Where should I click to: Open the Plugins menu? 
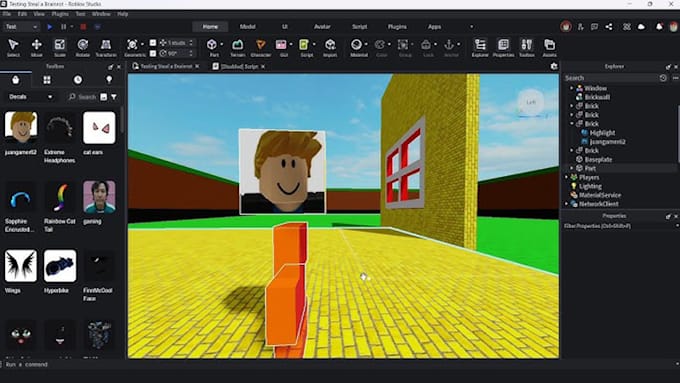click(x=60, y=14)
